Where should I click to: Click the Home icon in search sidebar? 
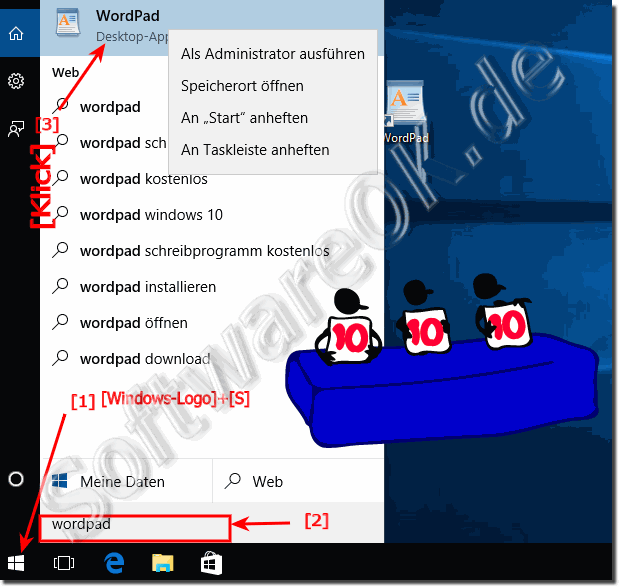[16, 34]
